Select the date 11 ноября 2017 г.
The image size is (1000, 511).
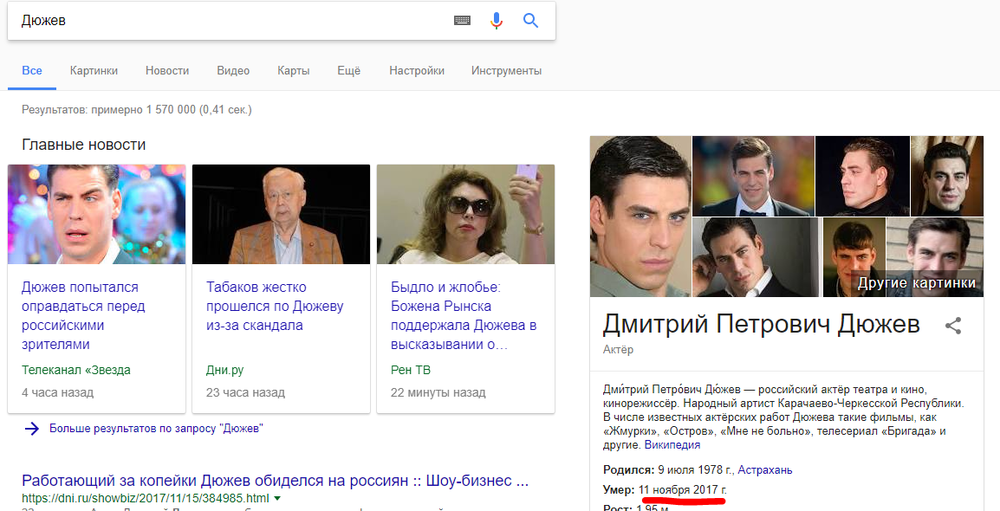coord(682,490)
